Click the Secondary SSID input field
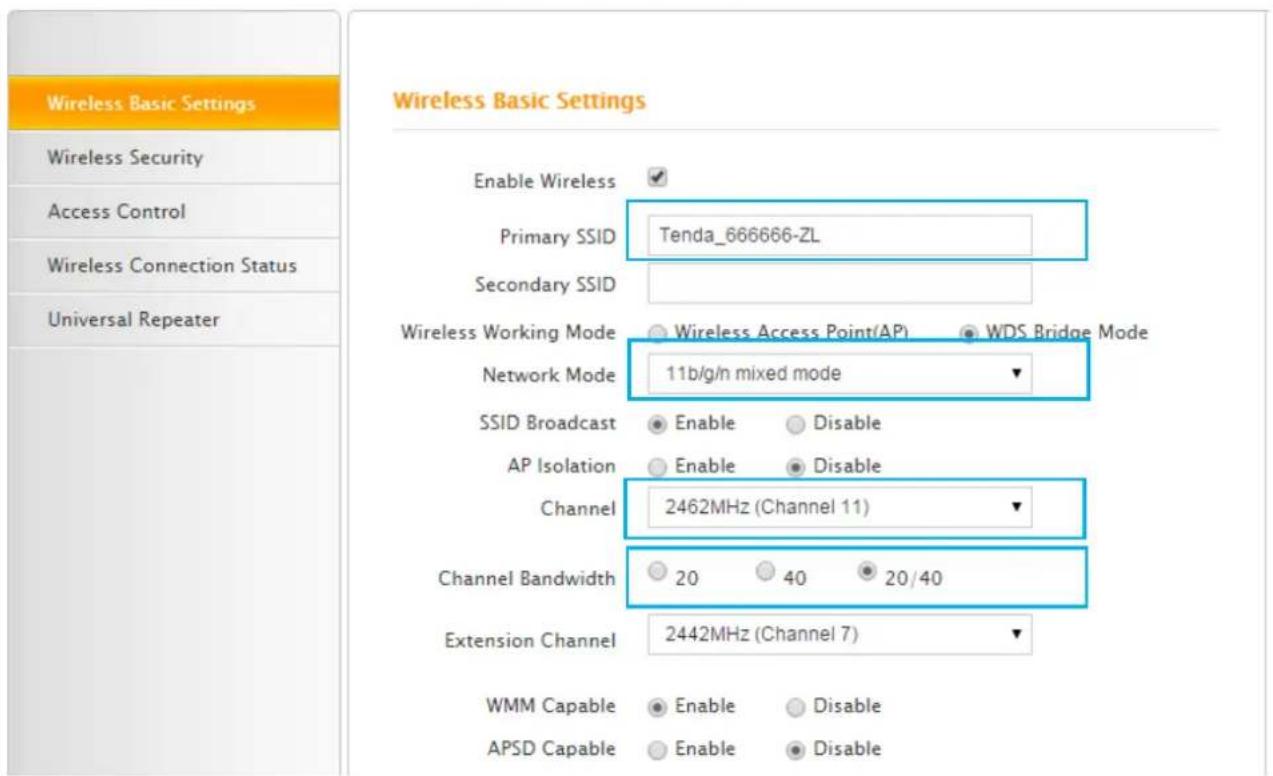This screenshot has height=776, width=1273. coord(839,283)
